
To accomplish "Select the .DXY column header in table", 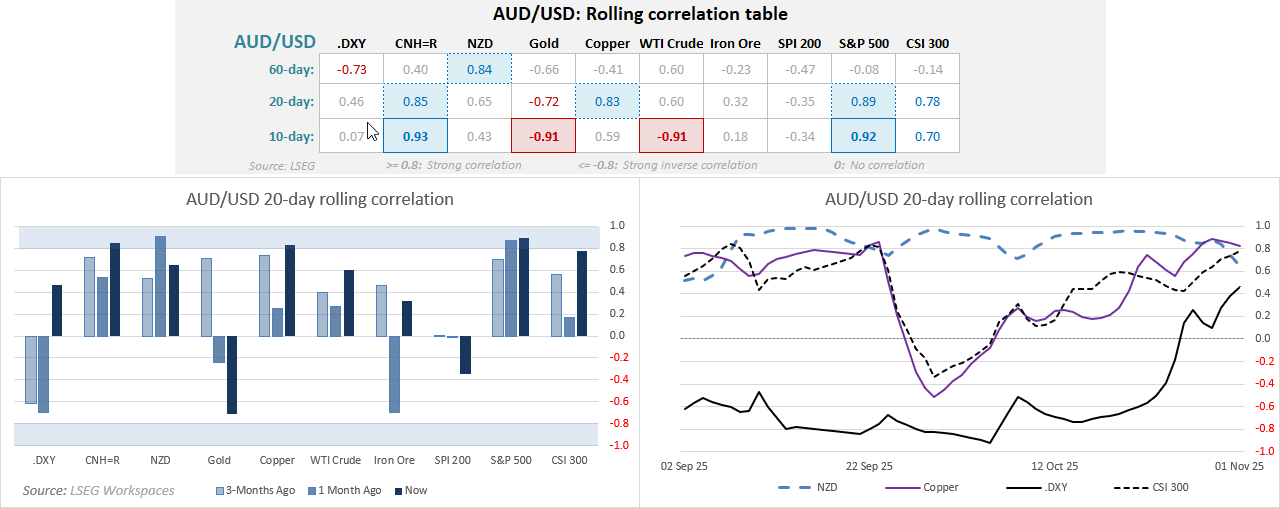I will (x=351, y=43).
